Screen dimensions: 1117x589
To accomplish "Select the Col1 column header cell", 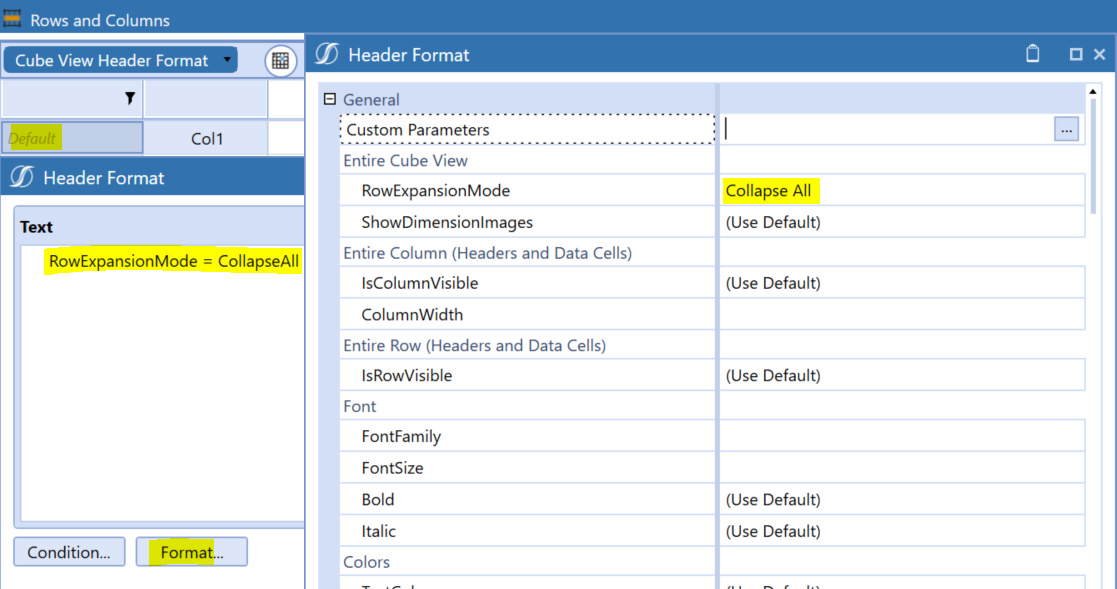I will [x=207, y=138].
